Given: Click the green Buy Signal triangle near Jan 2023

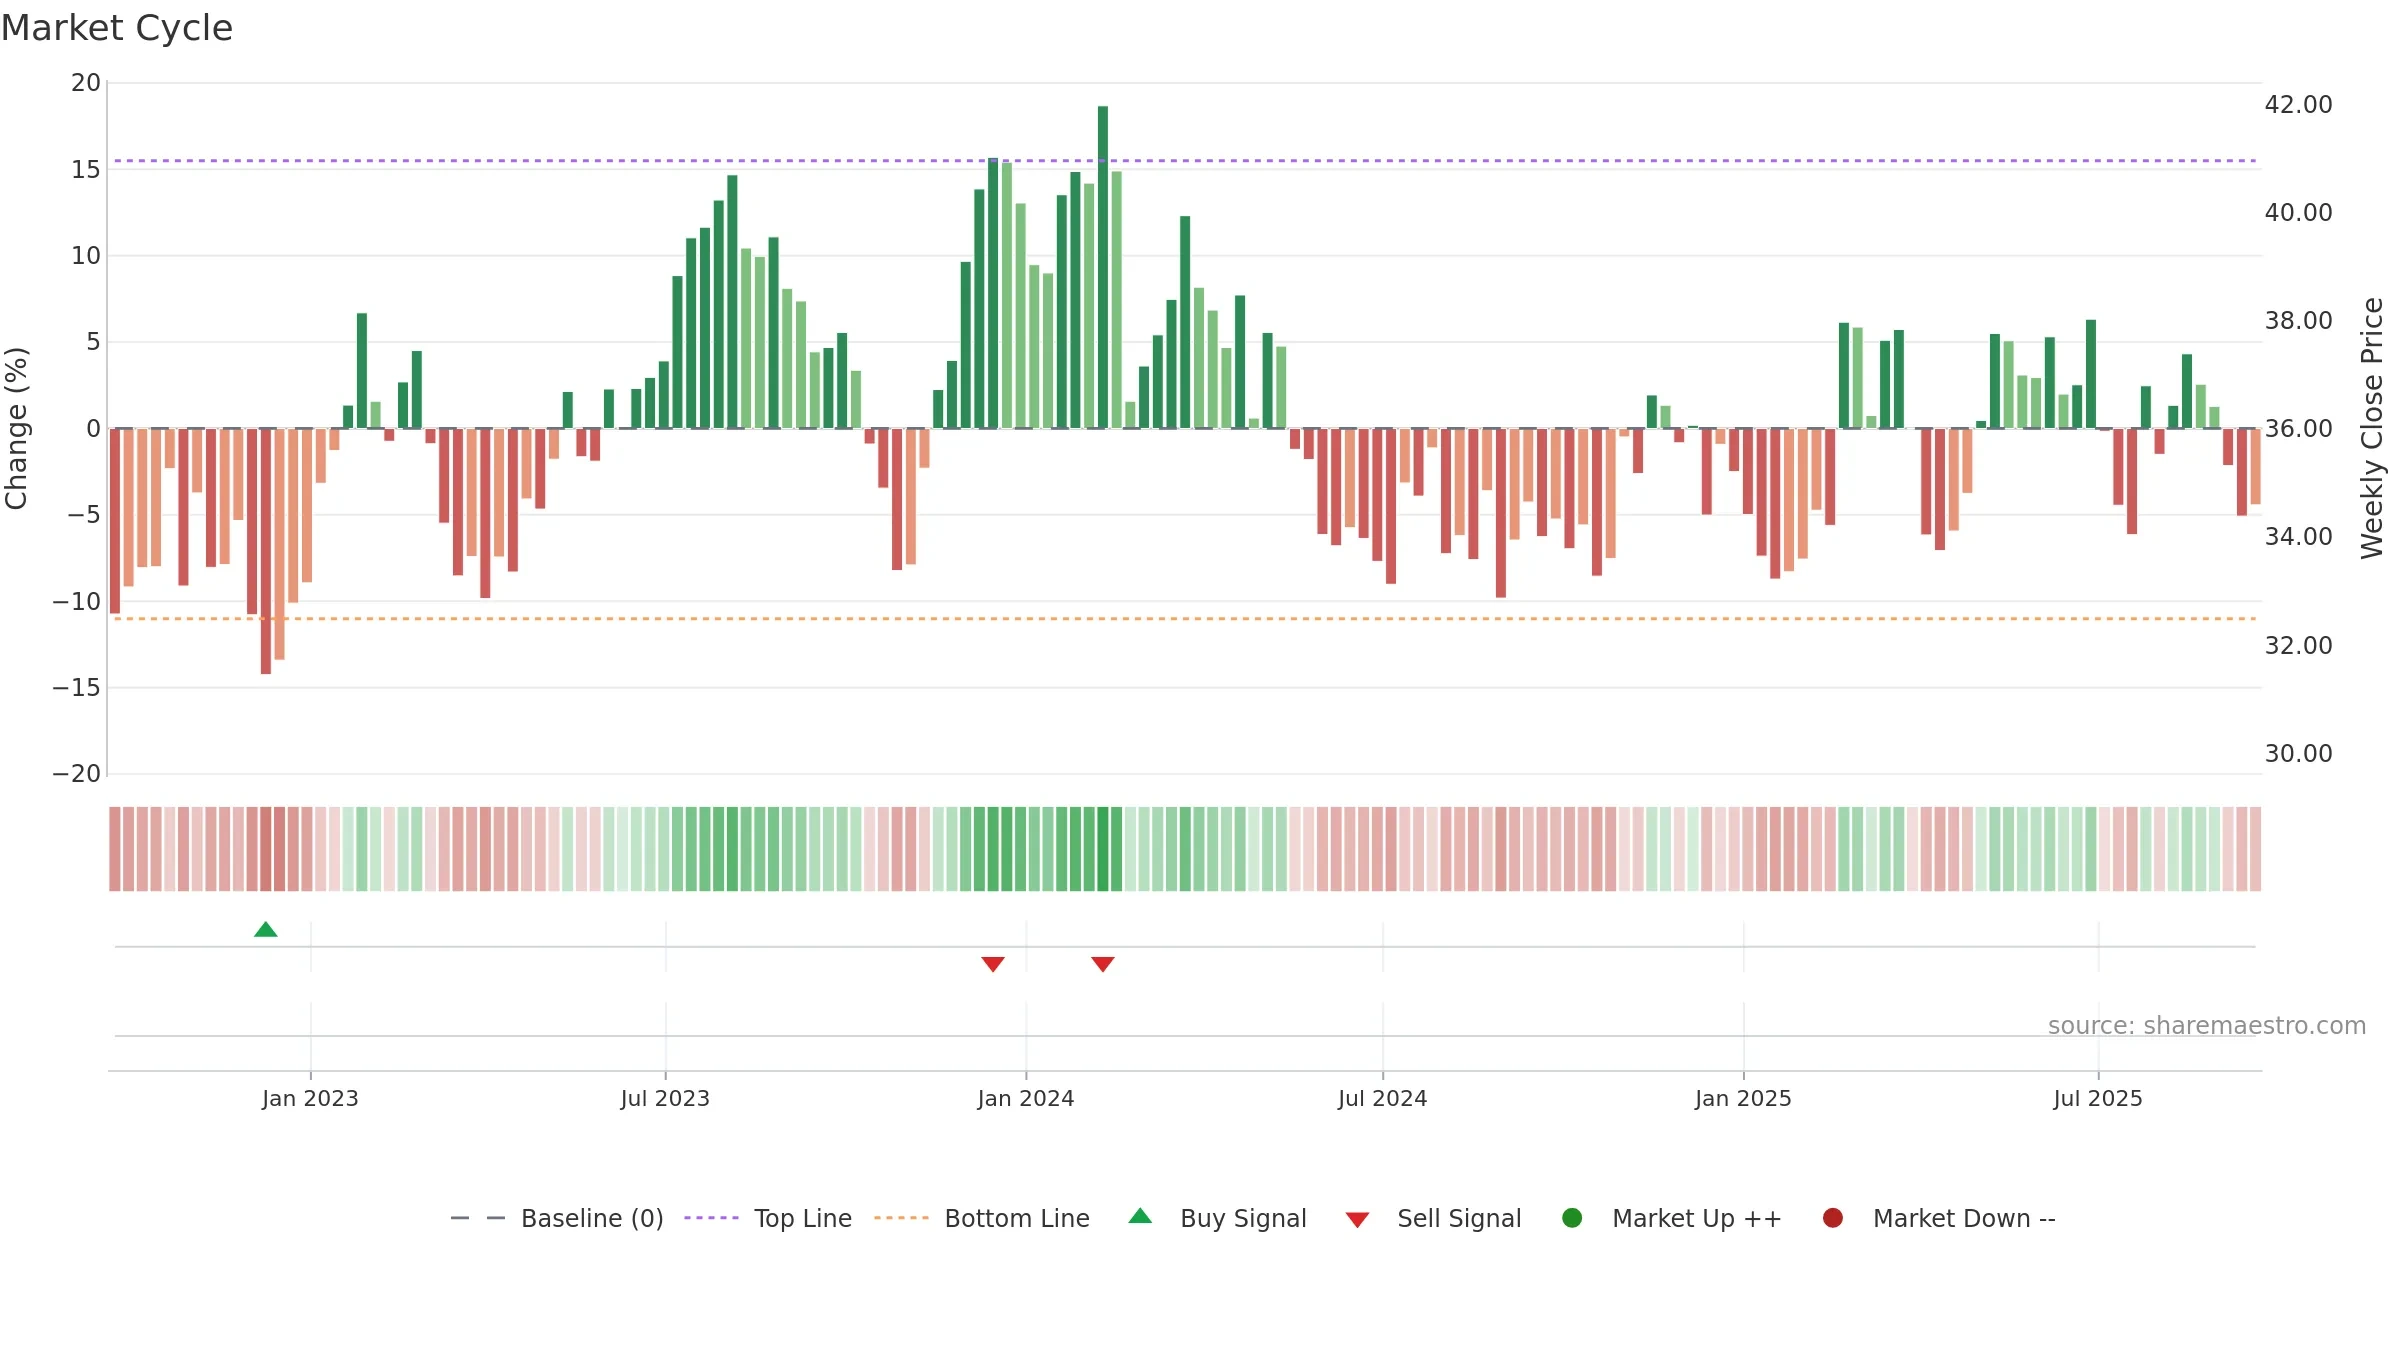Looking at the screenshot, I should [266, 930].
